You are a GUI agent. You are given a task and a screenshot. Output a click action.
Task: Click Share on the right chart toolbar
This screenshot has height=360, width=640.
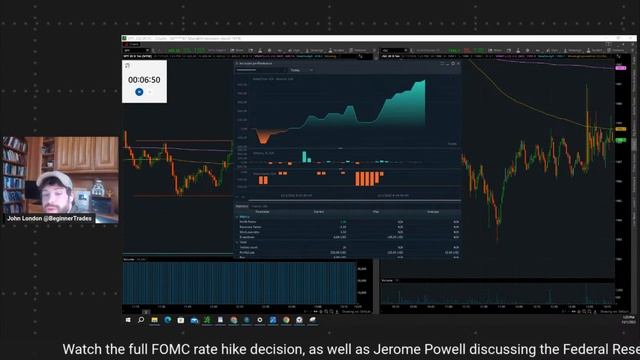(495, 50)
